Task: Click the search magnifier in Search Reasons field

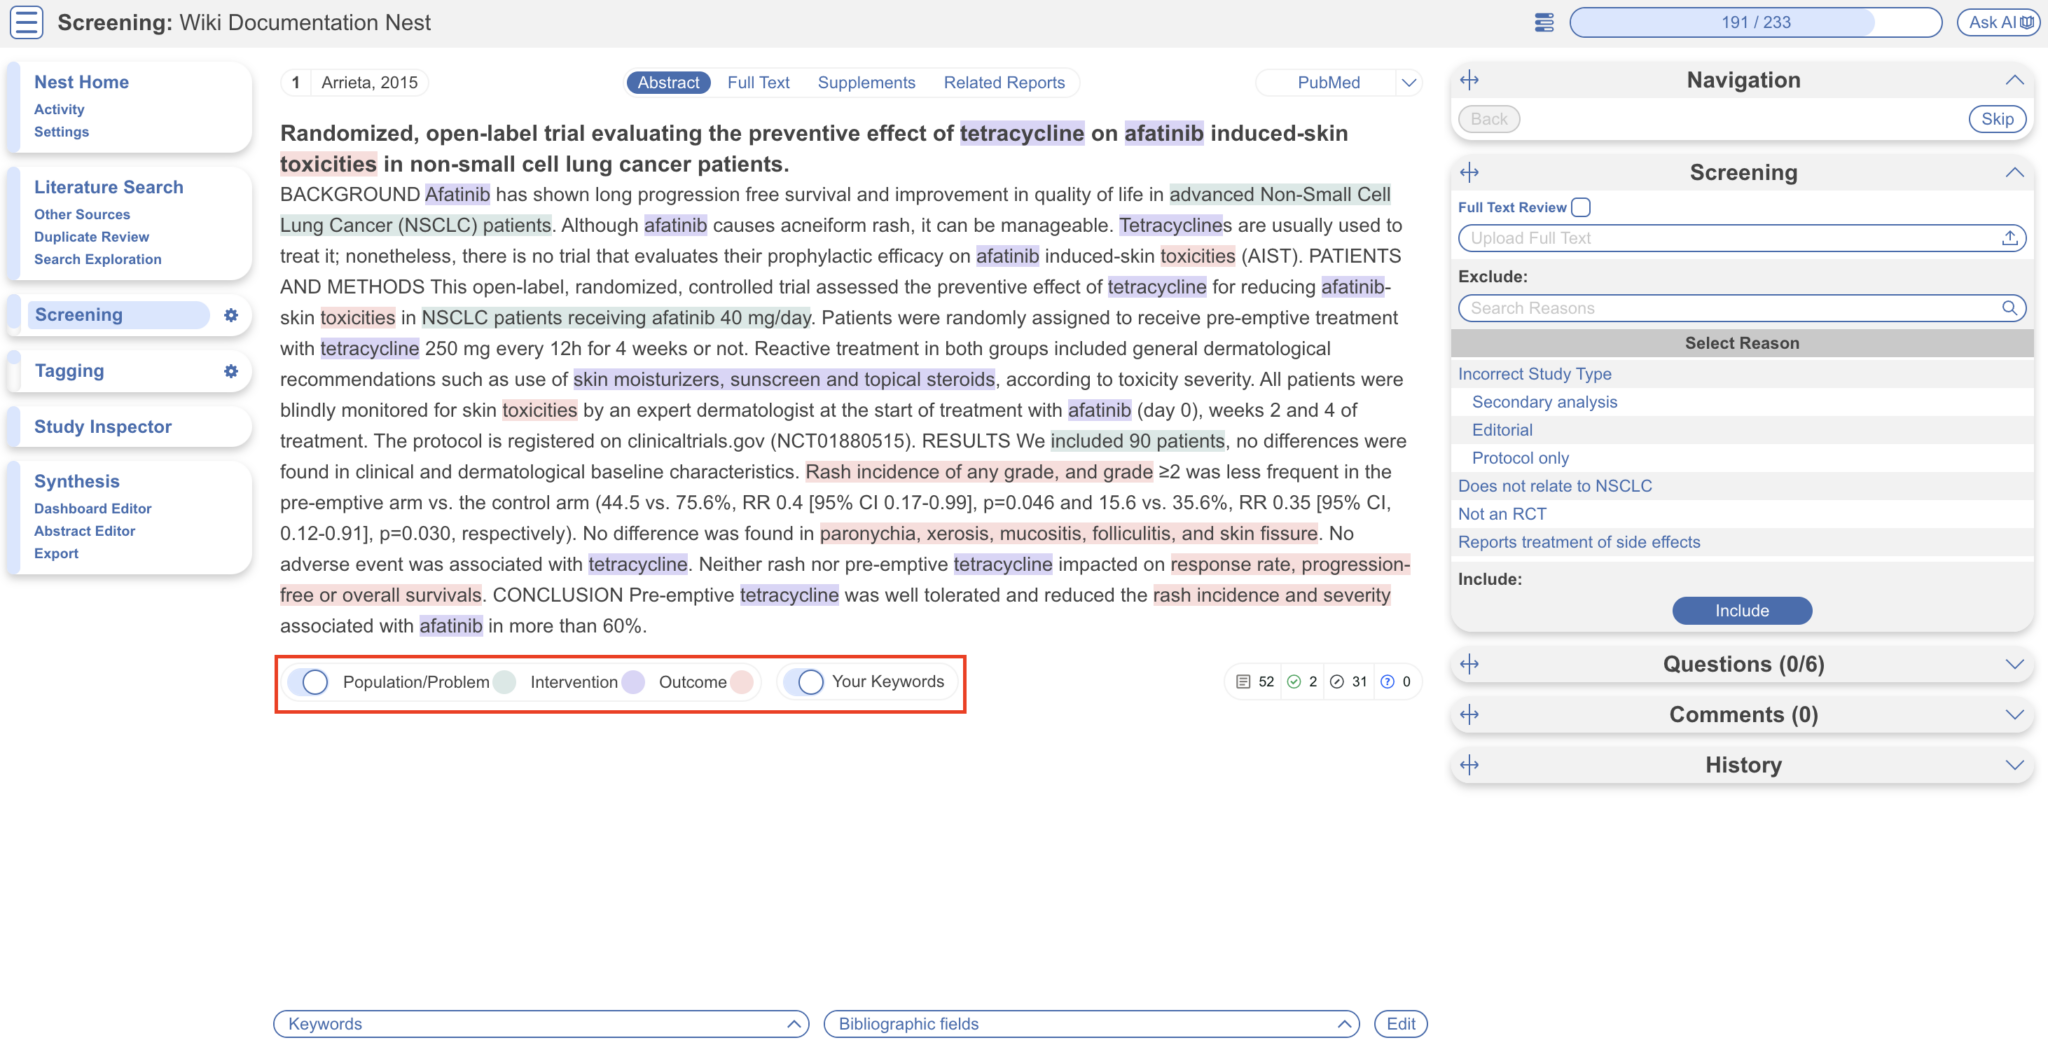Action: click(2010, 308)
